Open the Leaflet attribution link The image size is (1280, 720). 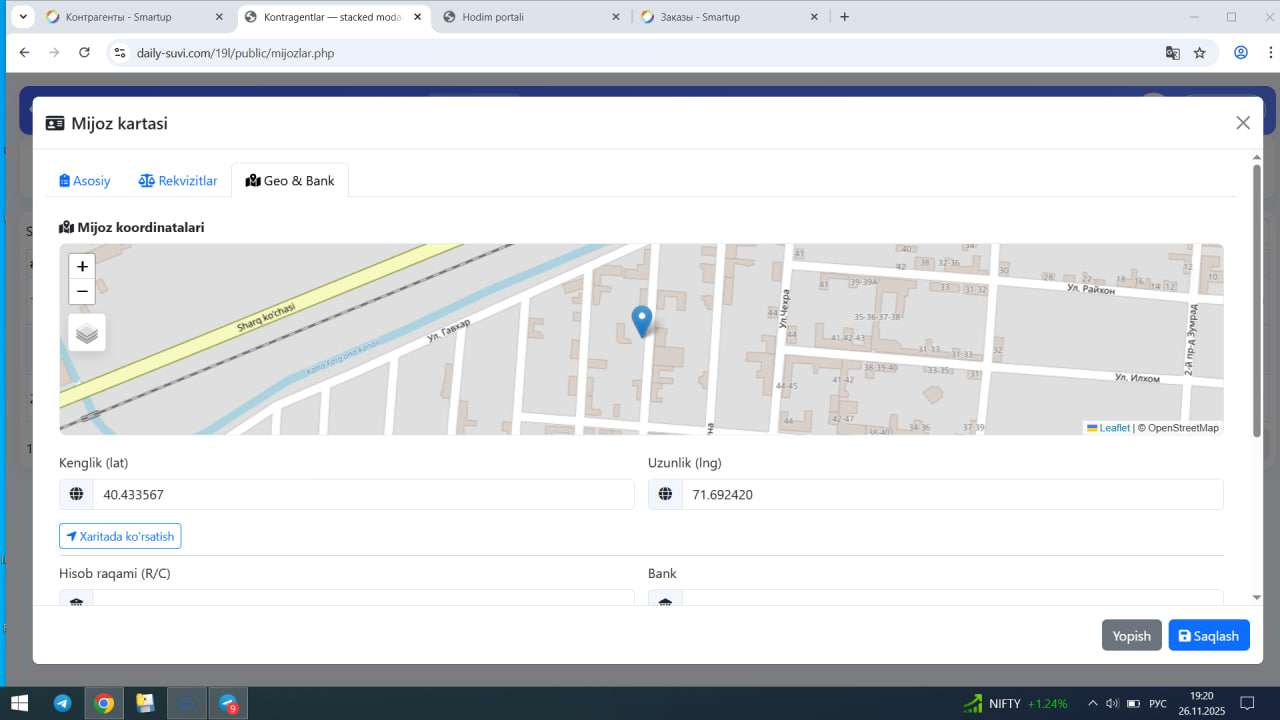click(1108, 428)
